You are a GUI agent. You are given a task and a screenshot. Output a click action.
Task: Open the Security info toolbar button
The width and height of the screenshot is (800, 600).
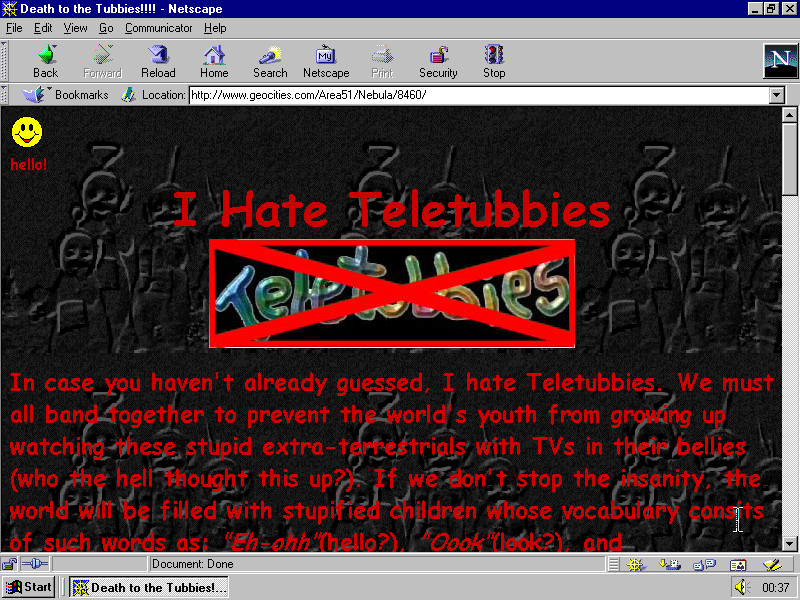pyautogui.click(x=438, y=62)
